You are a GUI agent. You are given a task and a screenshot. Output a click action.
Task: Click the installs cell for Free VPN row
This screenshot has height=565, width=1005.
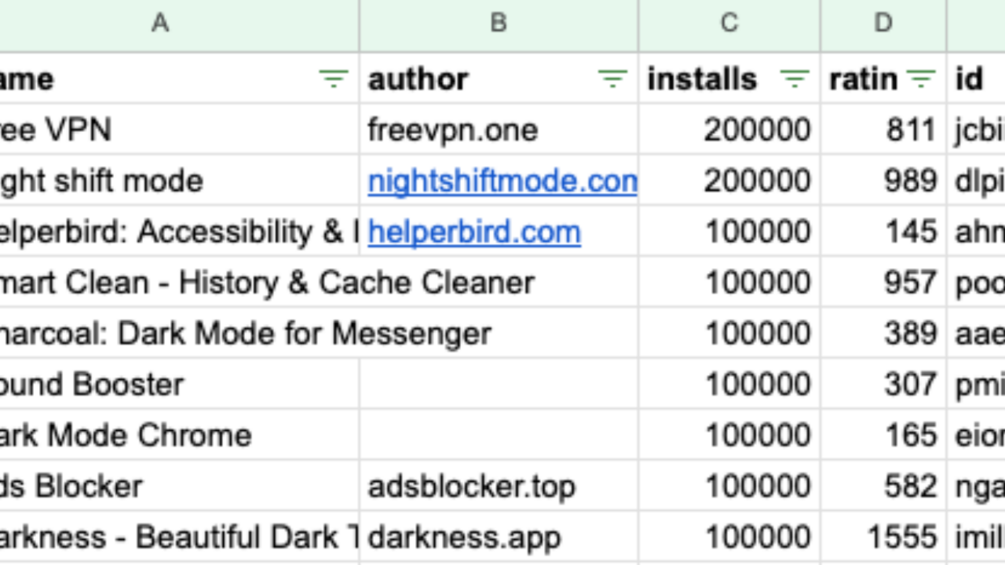(729, 129)
